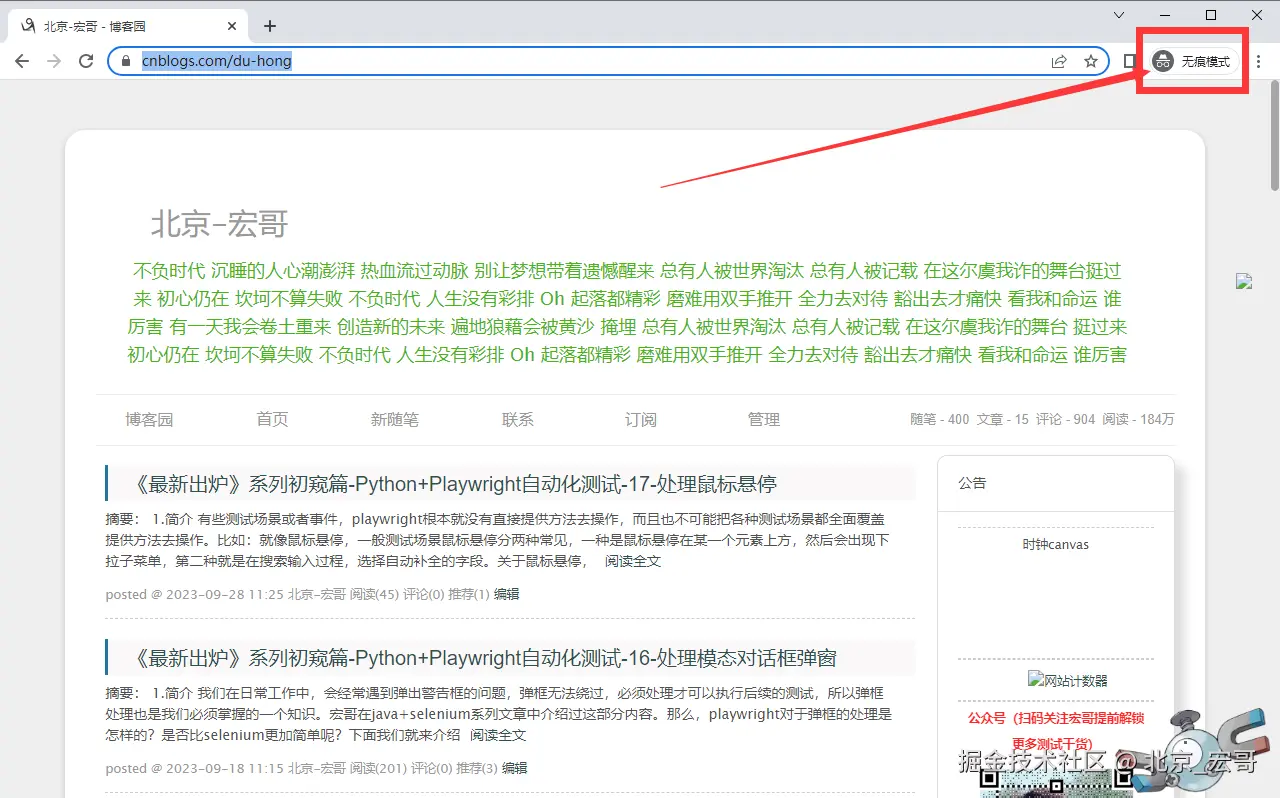The width and height of the screenshot is (1280, 798).
Task: Share this page using the address bar share icon
Action: point(1059,61)
